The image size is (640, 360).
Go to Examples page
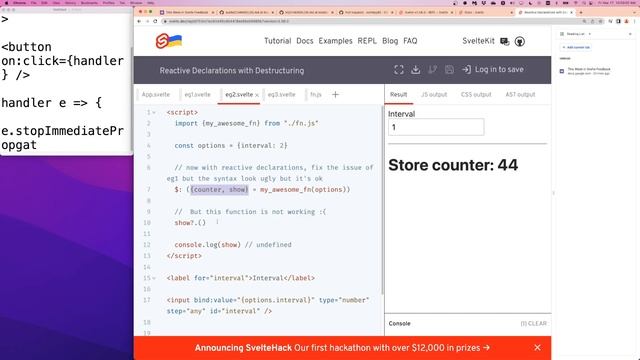(x=335, y=41)
